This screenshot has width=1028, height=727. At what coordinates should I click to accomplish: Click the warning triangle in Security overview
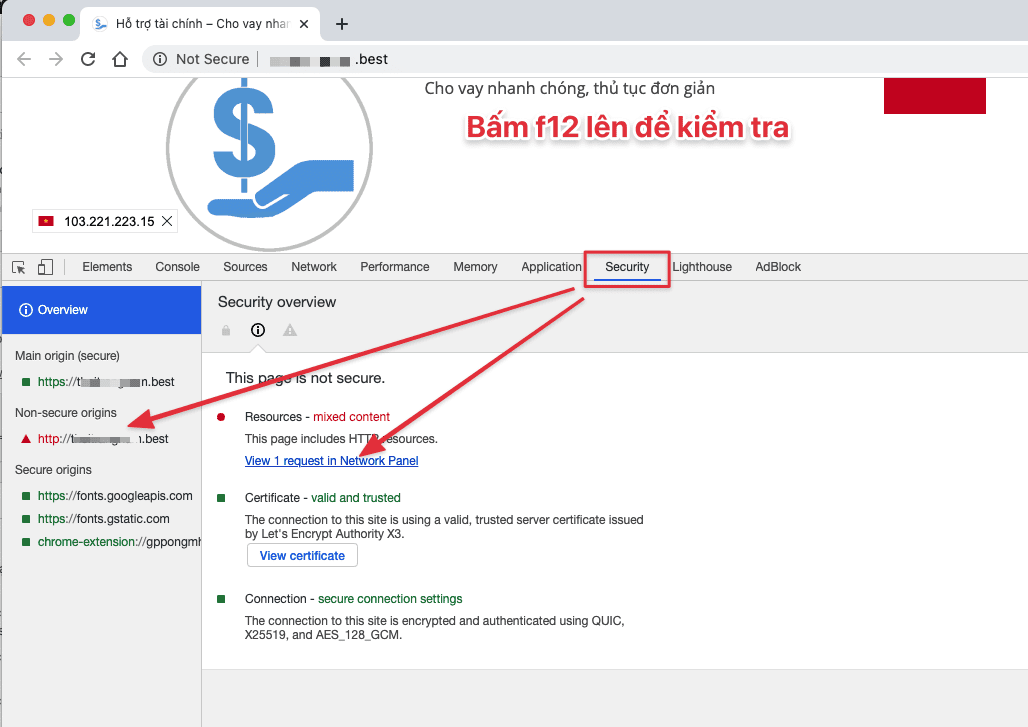pyautogui.click(x=289, y=330)
